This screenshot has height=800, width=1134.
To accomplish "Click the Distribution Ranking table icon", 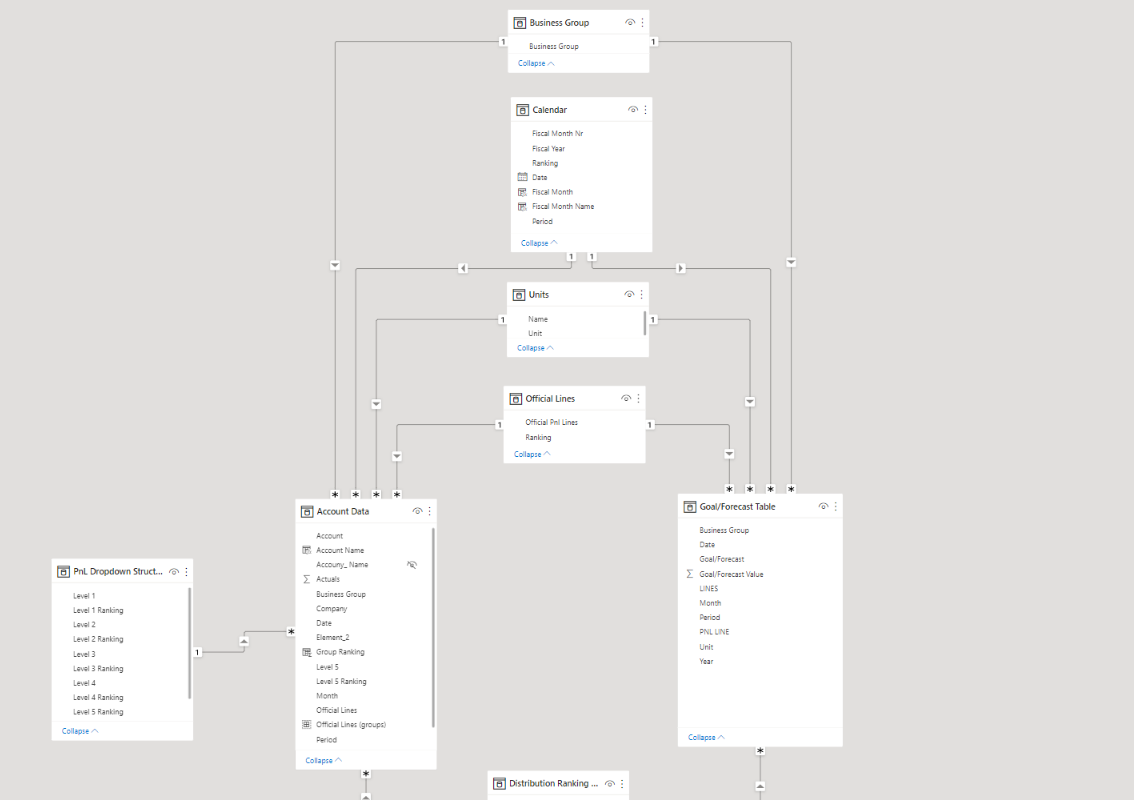I will pyautogui.click(x=499, y=784).
